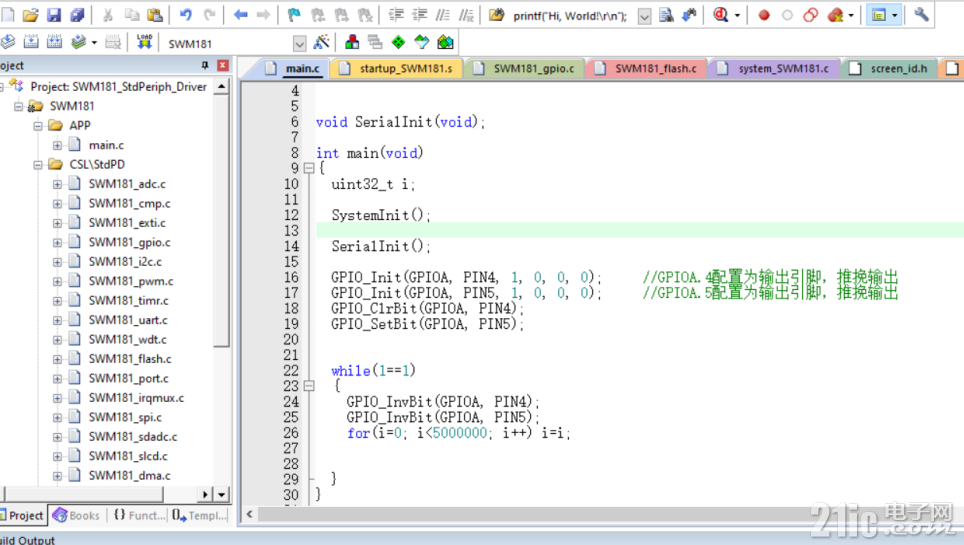Open Configuration with the wrench icon
The image size is (964, 545).
pyautogui.click(x=921, y=14)
